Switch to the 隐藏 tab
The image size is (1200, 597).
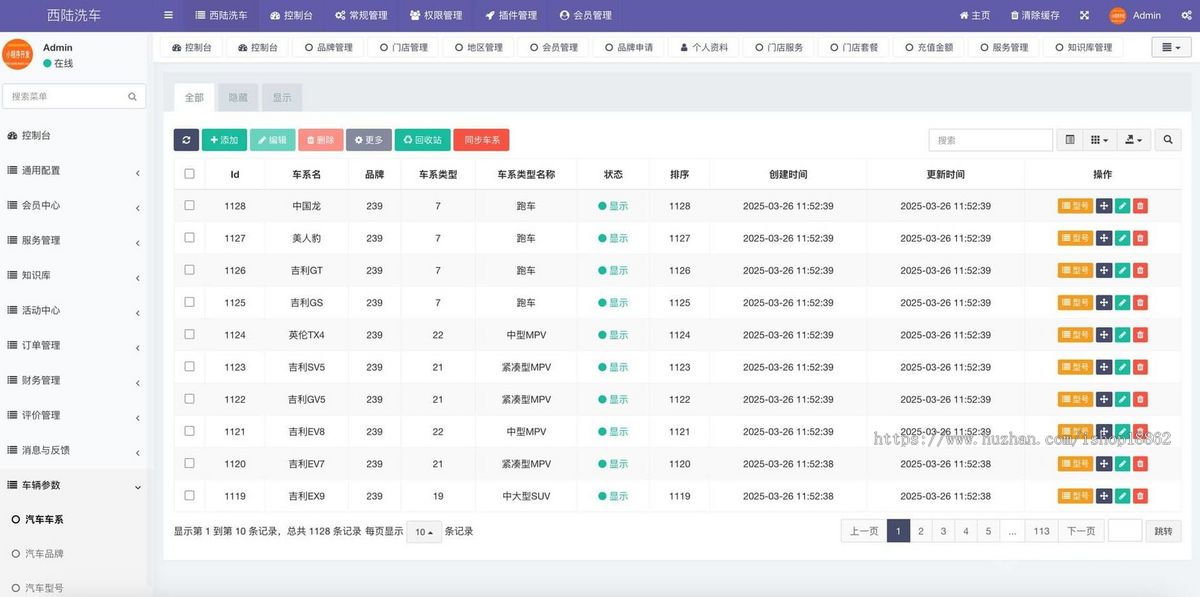coord(238,97)
